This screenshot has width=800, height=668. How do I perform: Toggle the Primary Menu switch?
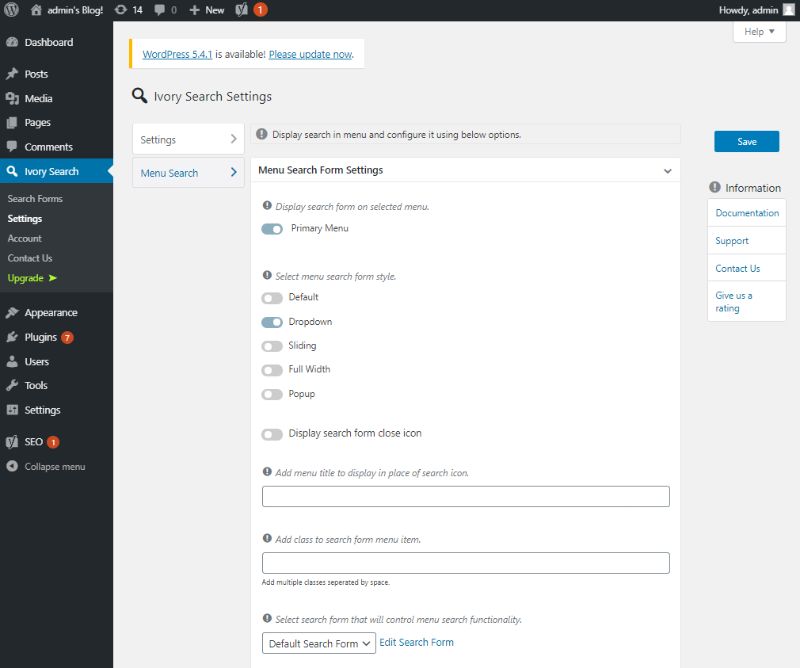click(x=272, y=229)
